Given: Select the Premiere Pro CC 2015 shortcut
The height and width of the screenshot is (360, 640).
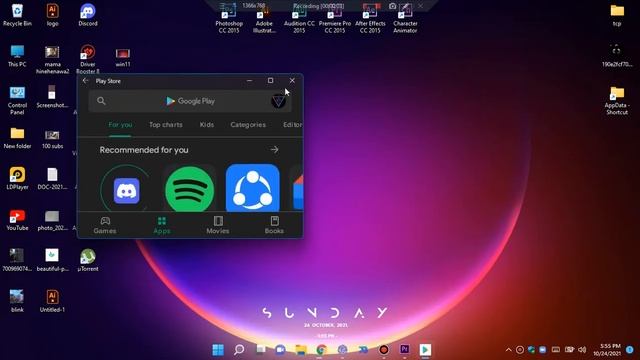Looking at the screenshot, I should pos(335,19).
